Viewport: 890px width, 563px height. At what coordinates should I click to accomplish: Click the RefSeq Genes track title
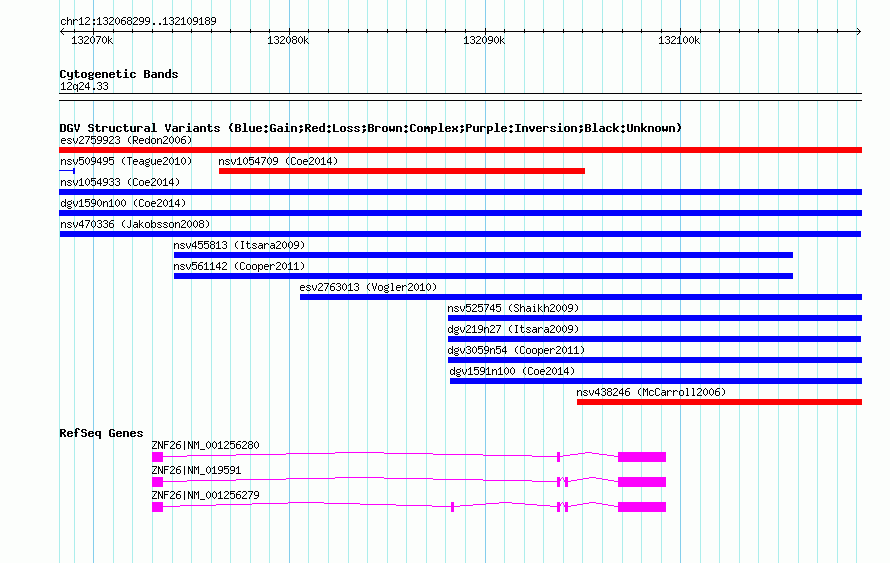pos(101,433)
